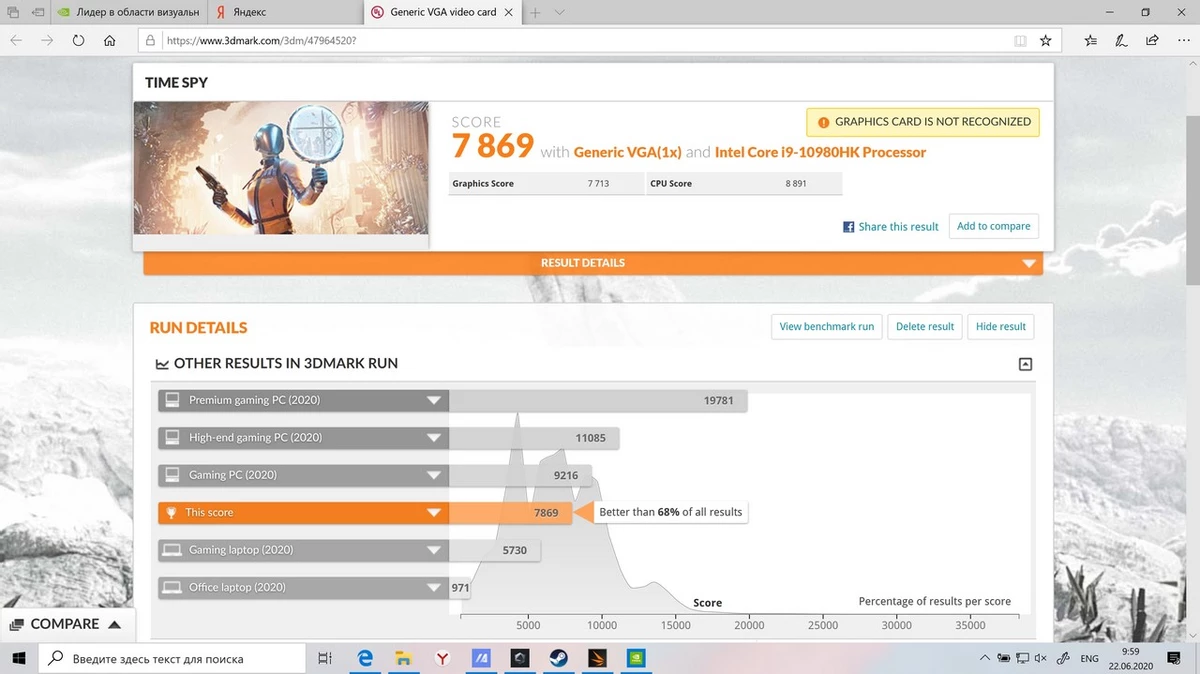Show the tab previews chevron
Viewport: 1200px width, 674px height.
click(x=558, y=12)
